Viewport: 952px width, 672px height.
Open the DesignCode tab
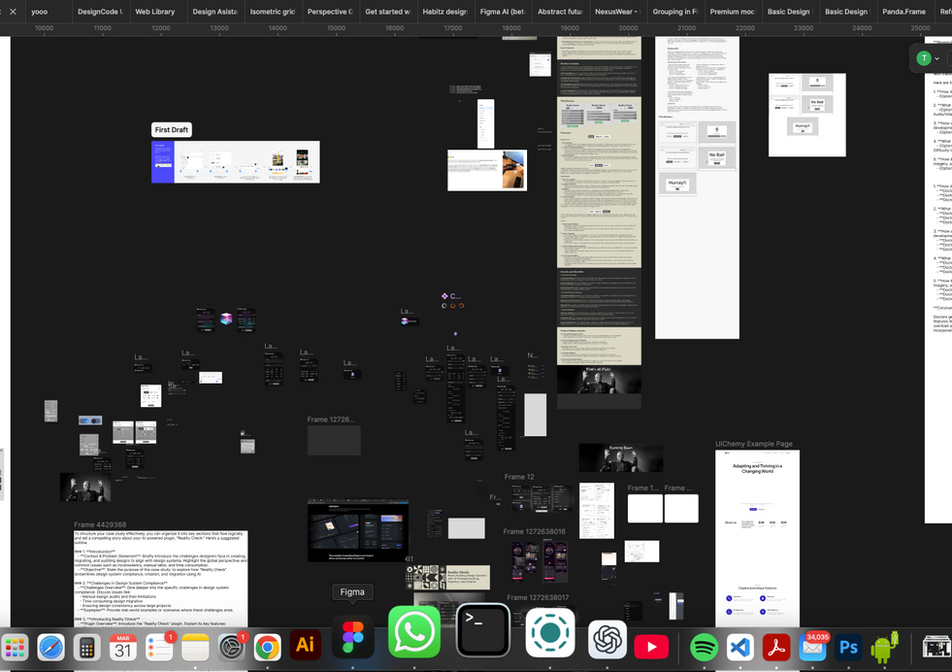click(101, 12)
